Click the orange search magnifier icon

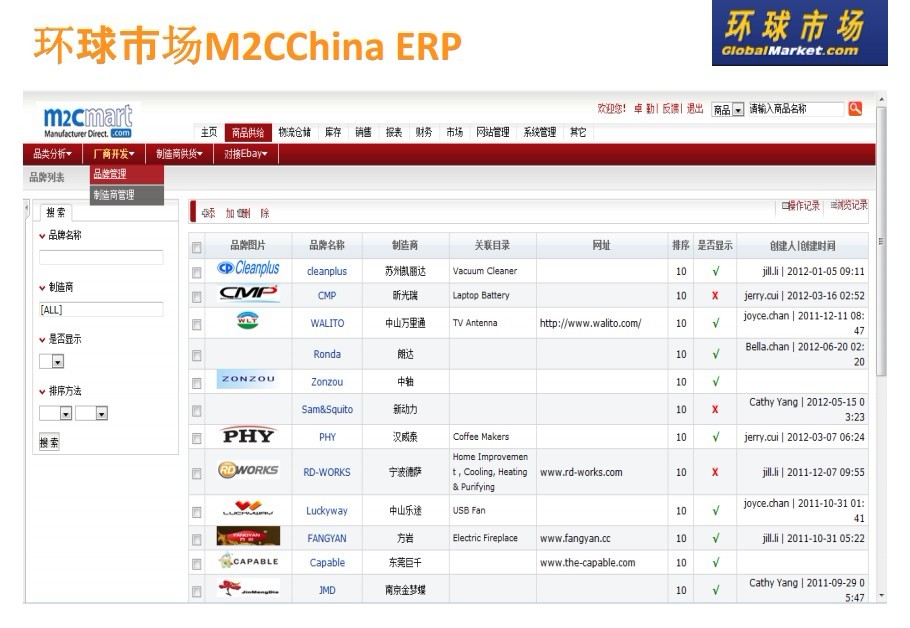(x=855, y=109)
